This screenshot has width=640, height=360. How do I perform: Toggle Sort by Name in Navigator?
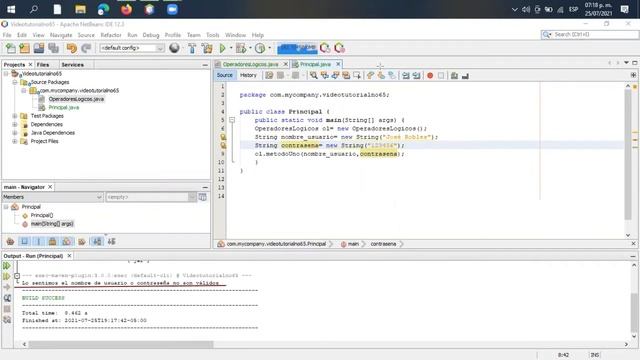[x=97, y=242]
